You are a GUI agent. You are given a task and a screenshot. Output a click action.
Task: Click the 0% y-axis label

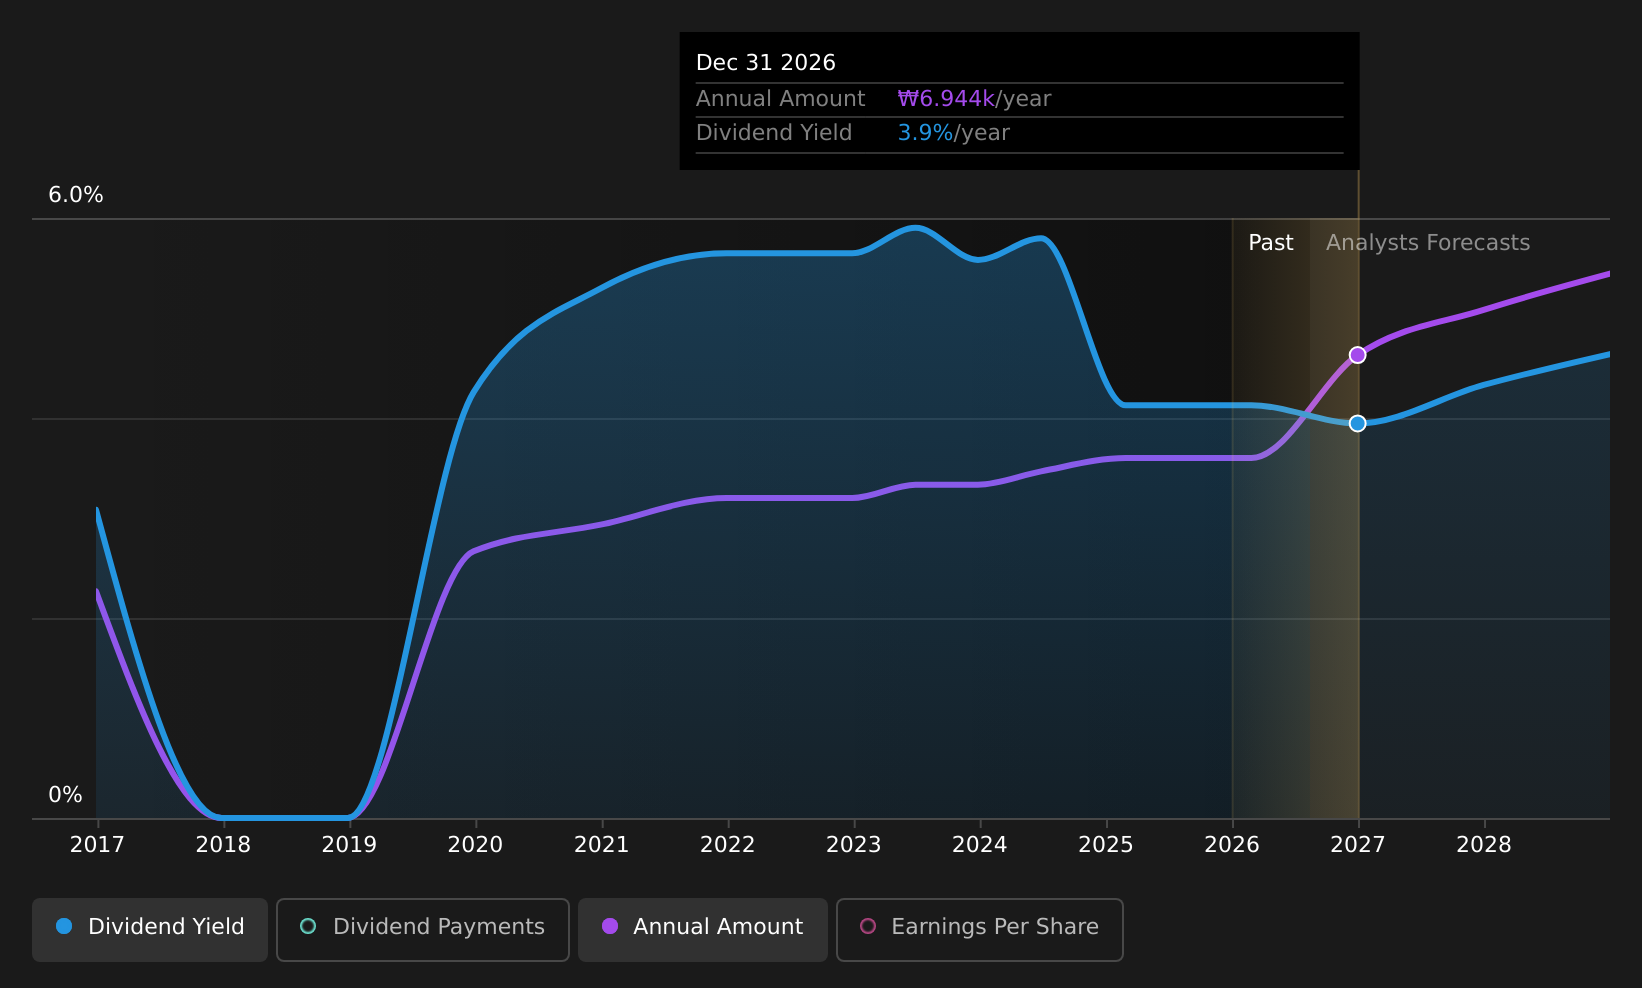click(65, 795)
